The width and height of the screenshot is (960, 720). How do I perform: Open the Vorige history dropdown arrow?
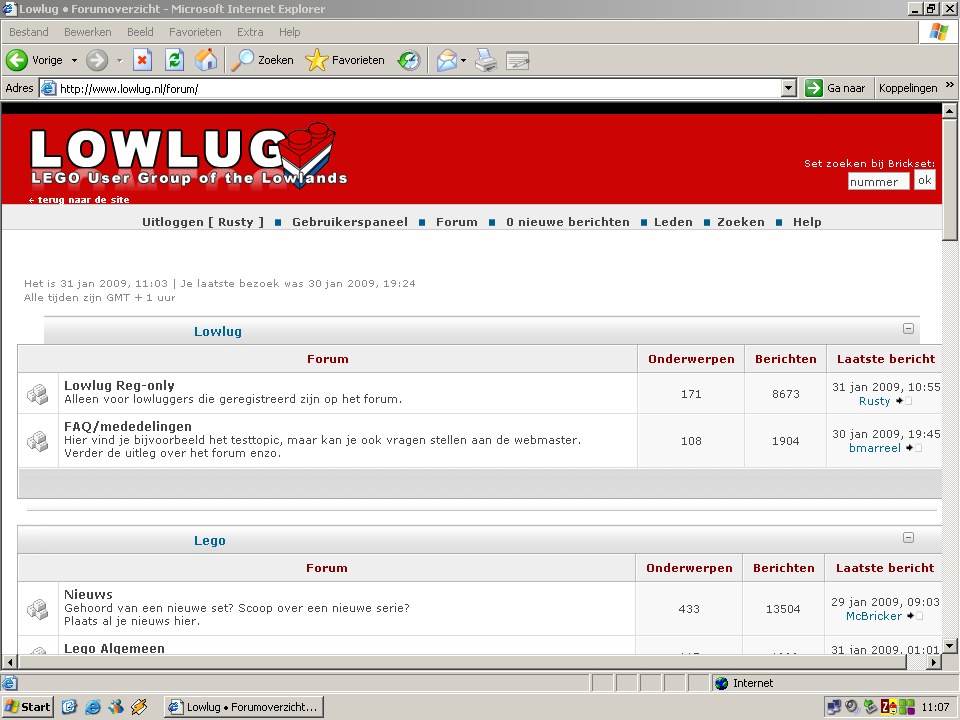click(74, 60)
